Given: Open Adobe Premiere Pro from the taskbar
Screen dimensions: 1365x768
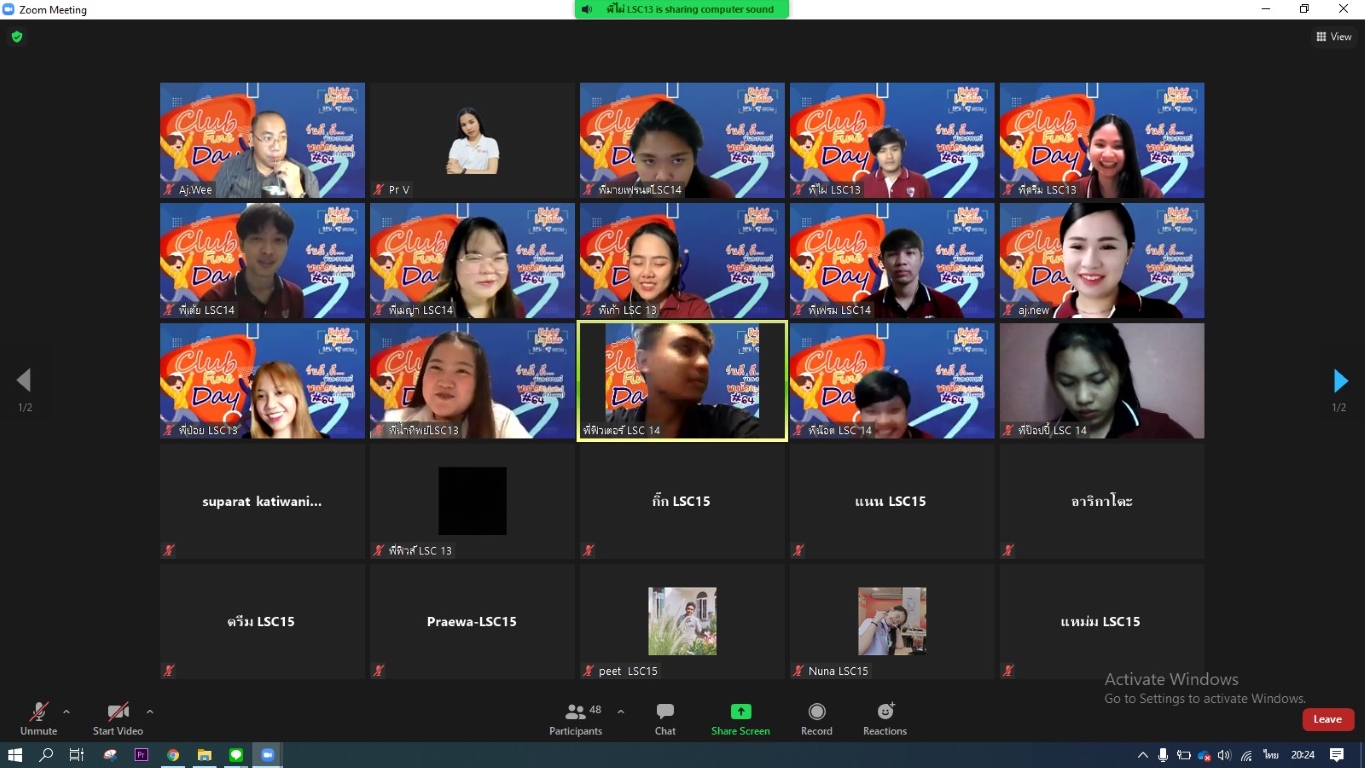Looking at the screenshot, I should tap(141, 755).
